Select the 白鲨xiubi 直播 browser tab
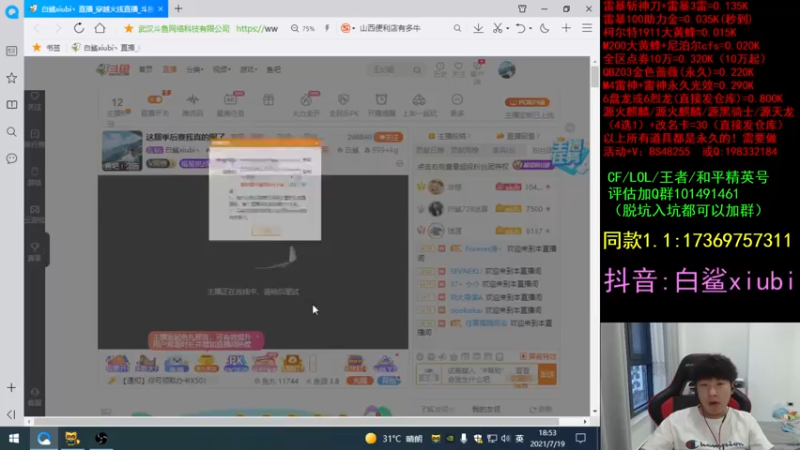Screen dimensions: 800x450 click(96, 9)
